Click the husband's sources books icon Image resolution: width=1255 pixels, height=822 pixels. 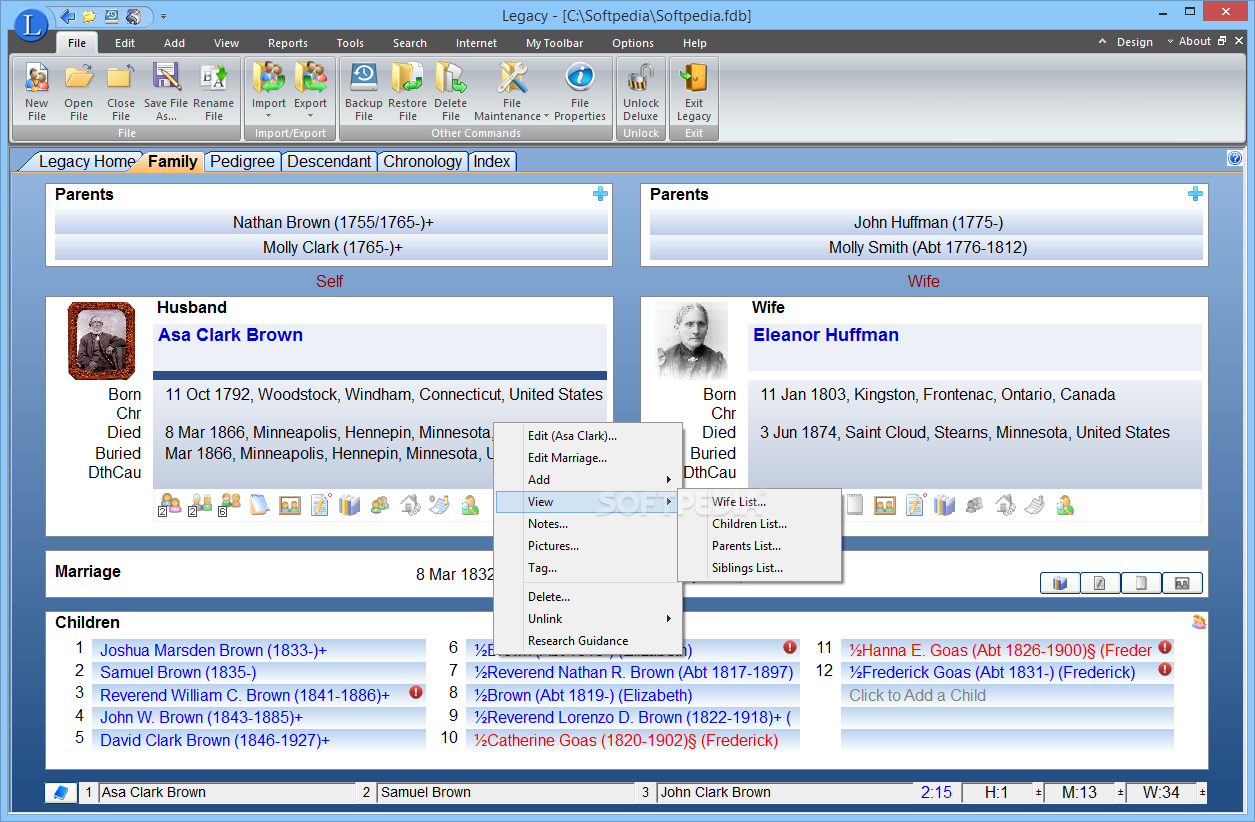point(349,505)
